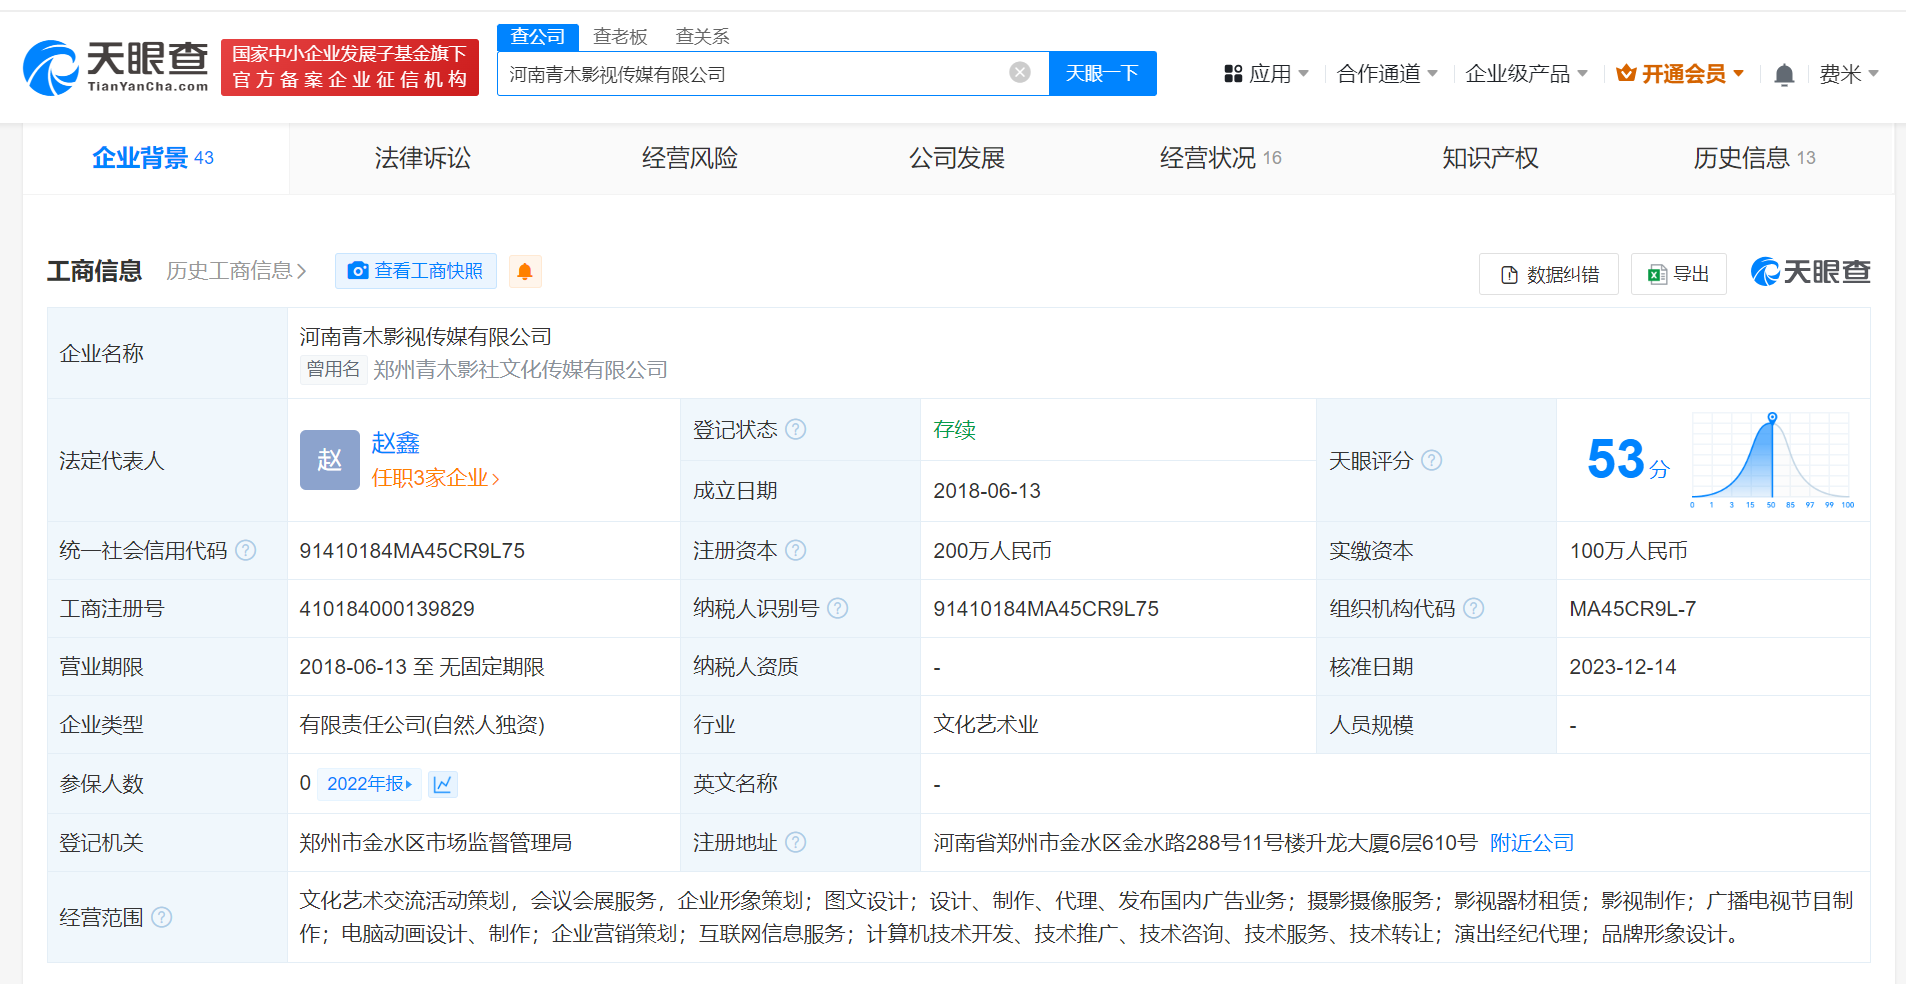Click the help icon beside 纳税人识别号
The height and width of the screenshot is (984, 1906).
[839, 608]
